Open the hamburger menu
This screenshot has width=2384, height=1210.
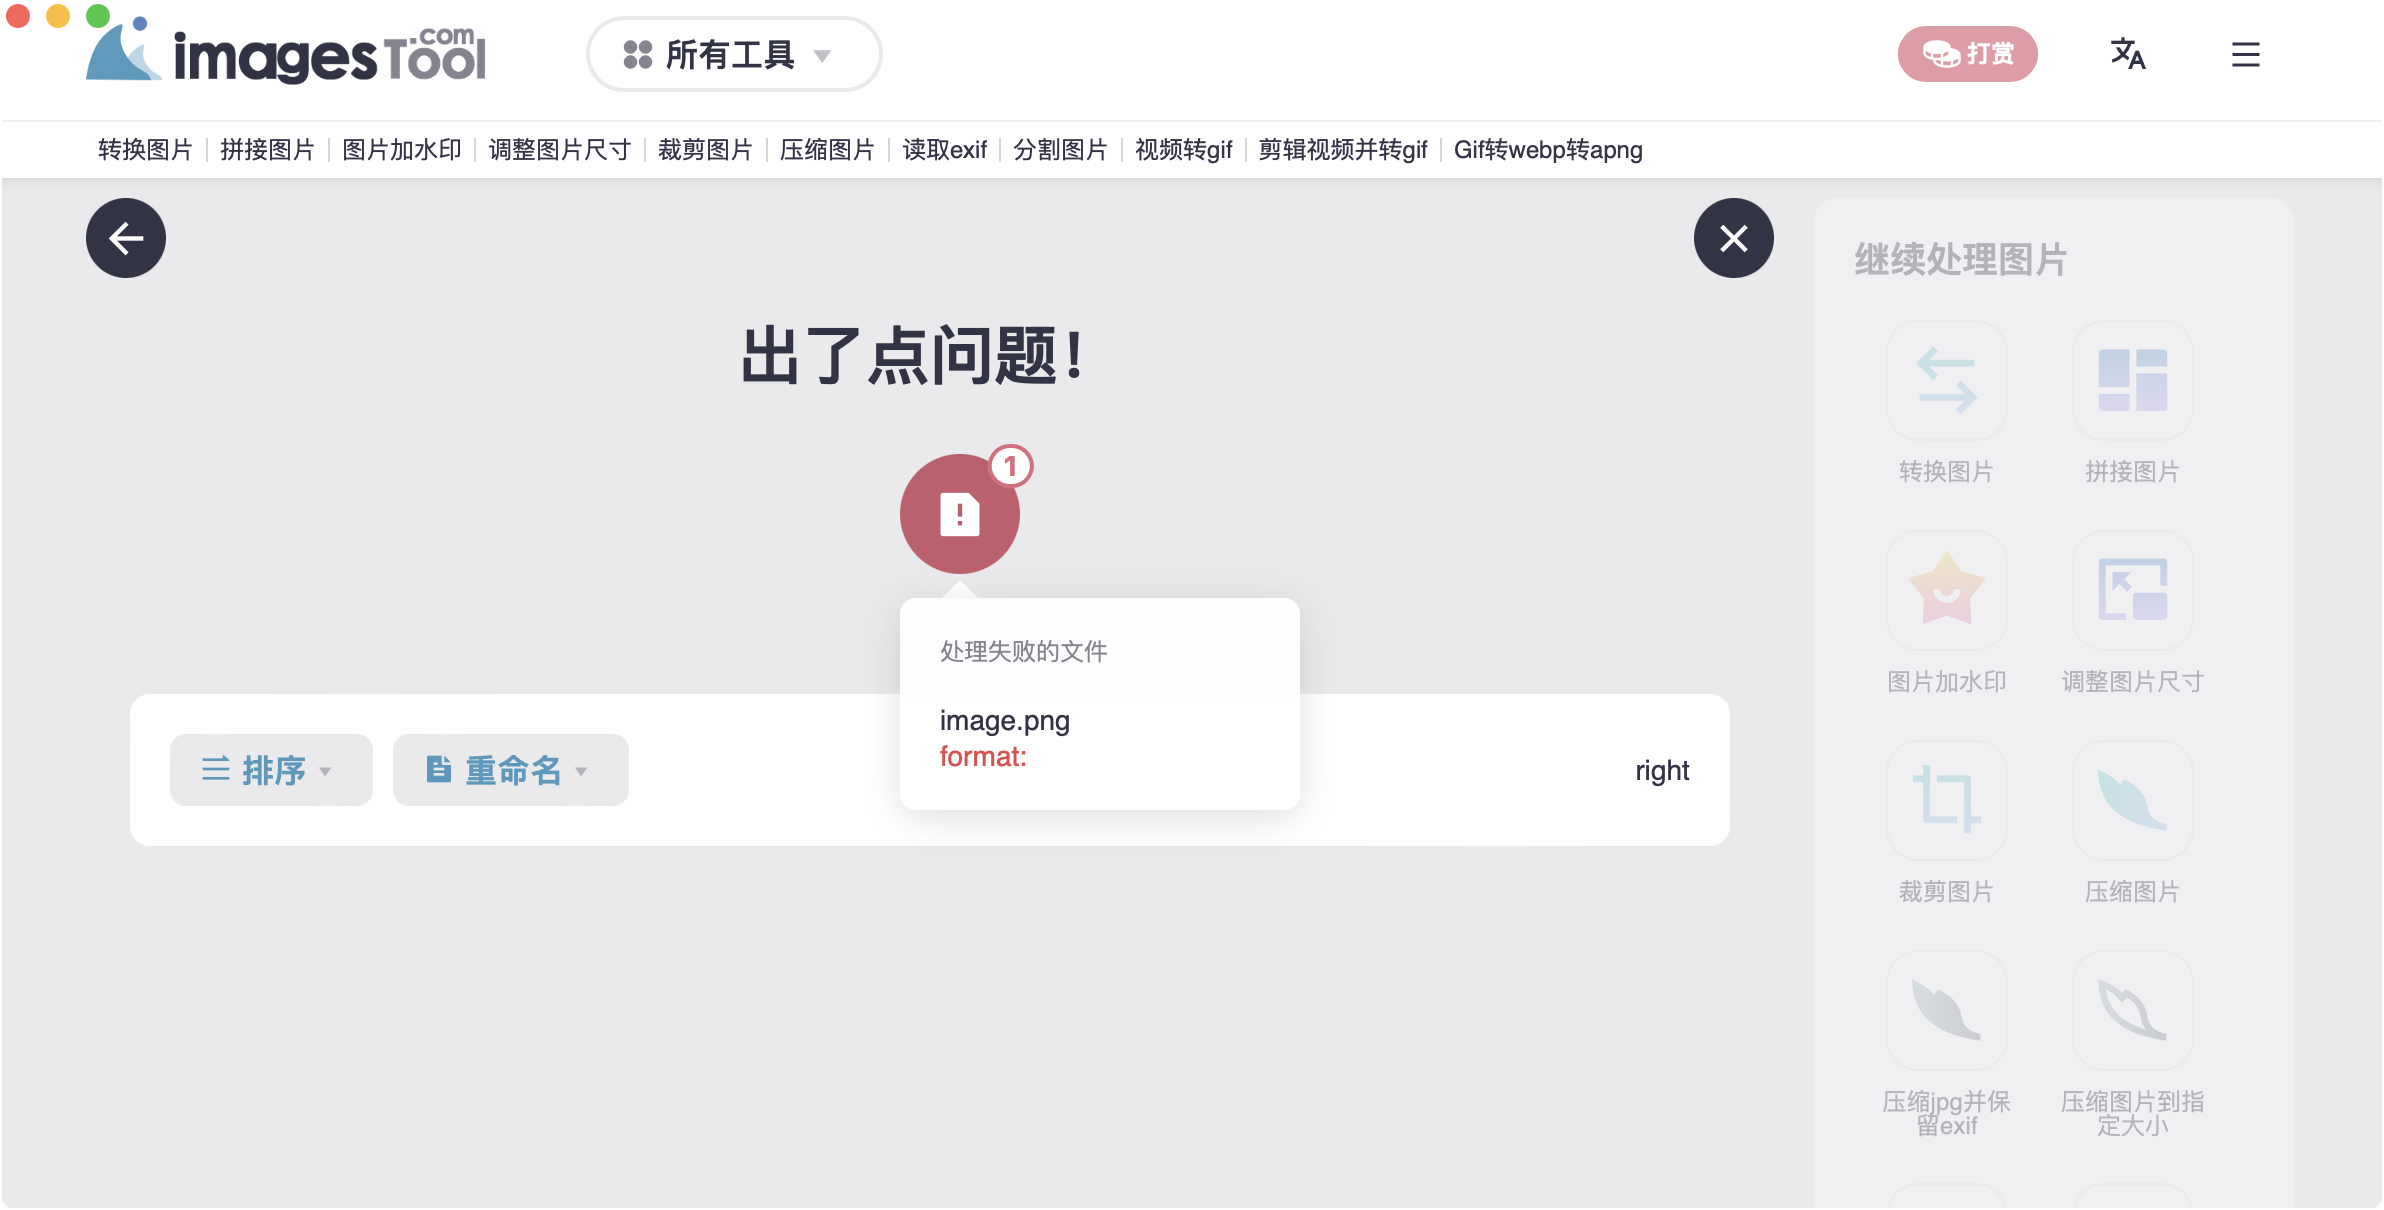[2245, 55]
